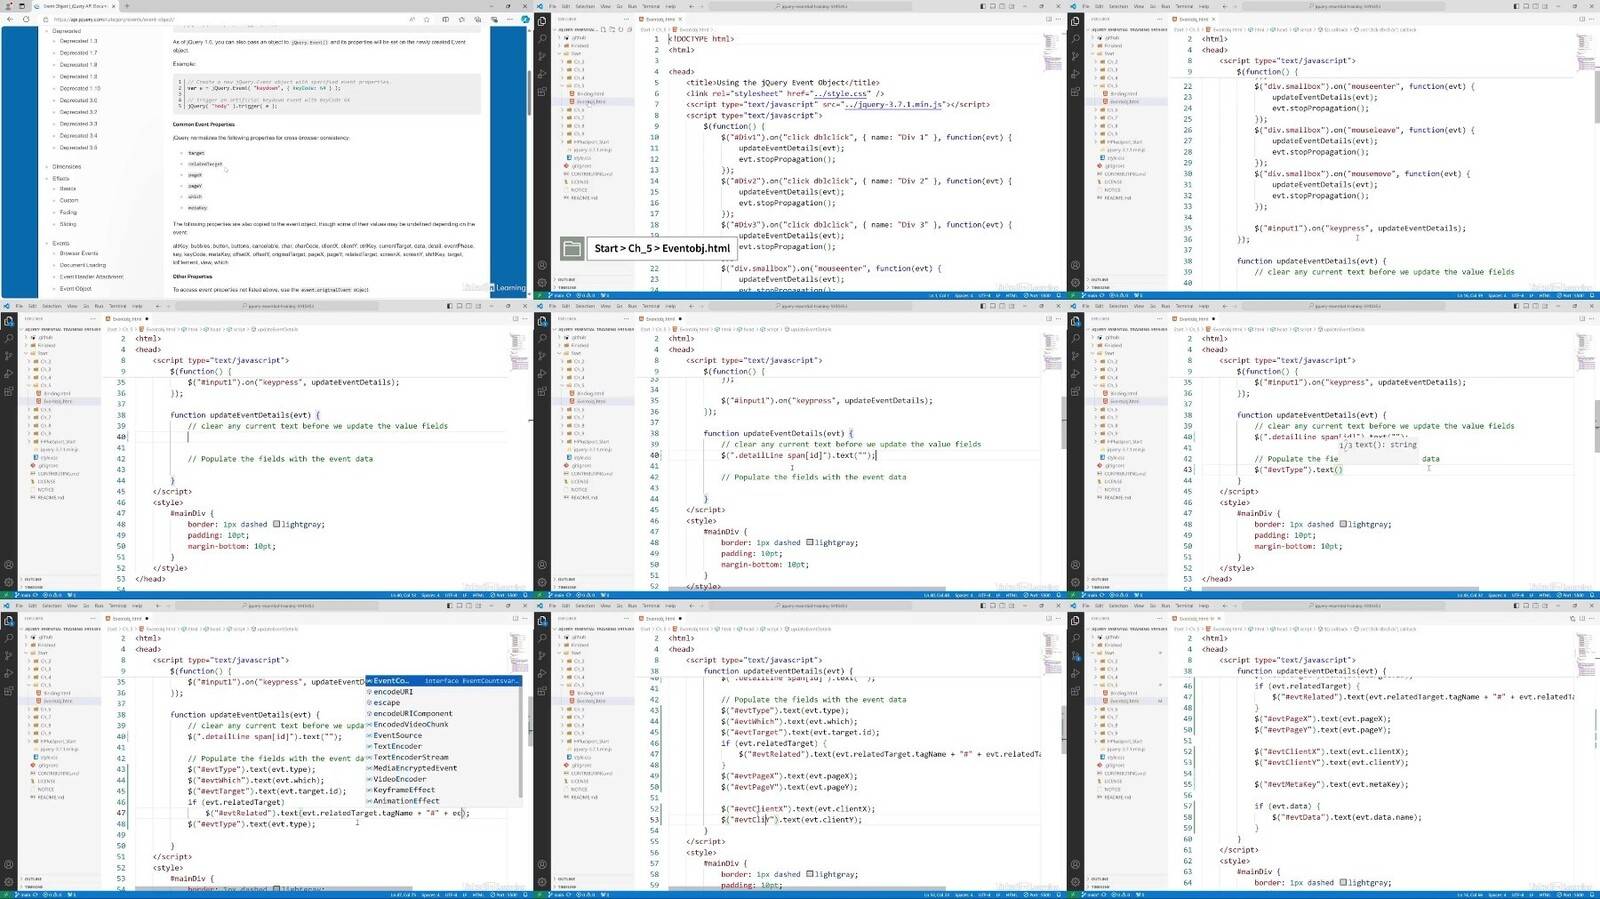The height and width of the screenshot is (899, 1600).
Task: Open Terminal menu in the DOCTYPE code window
Action: (651, 6)
